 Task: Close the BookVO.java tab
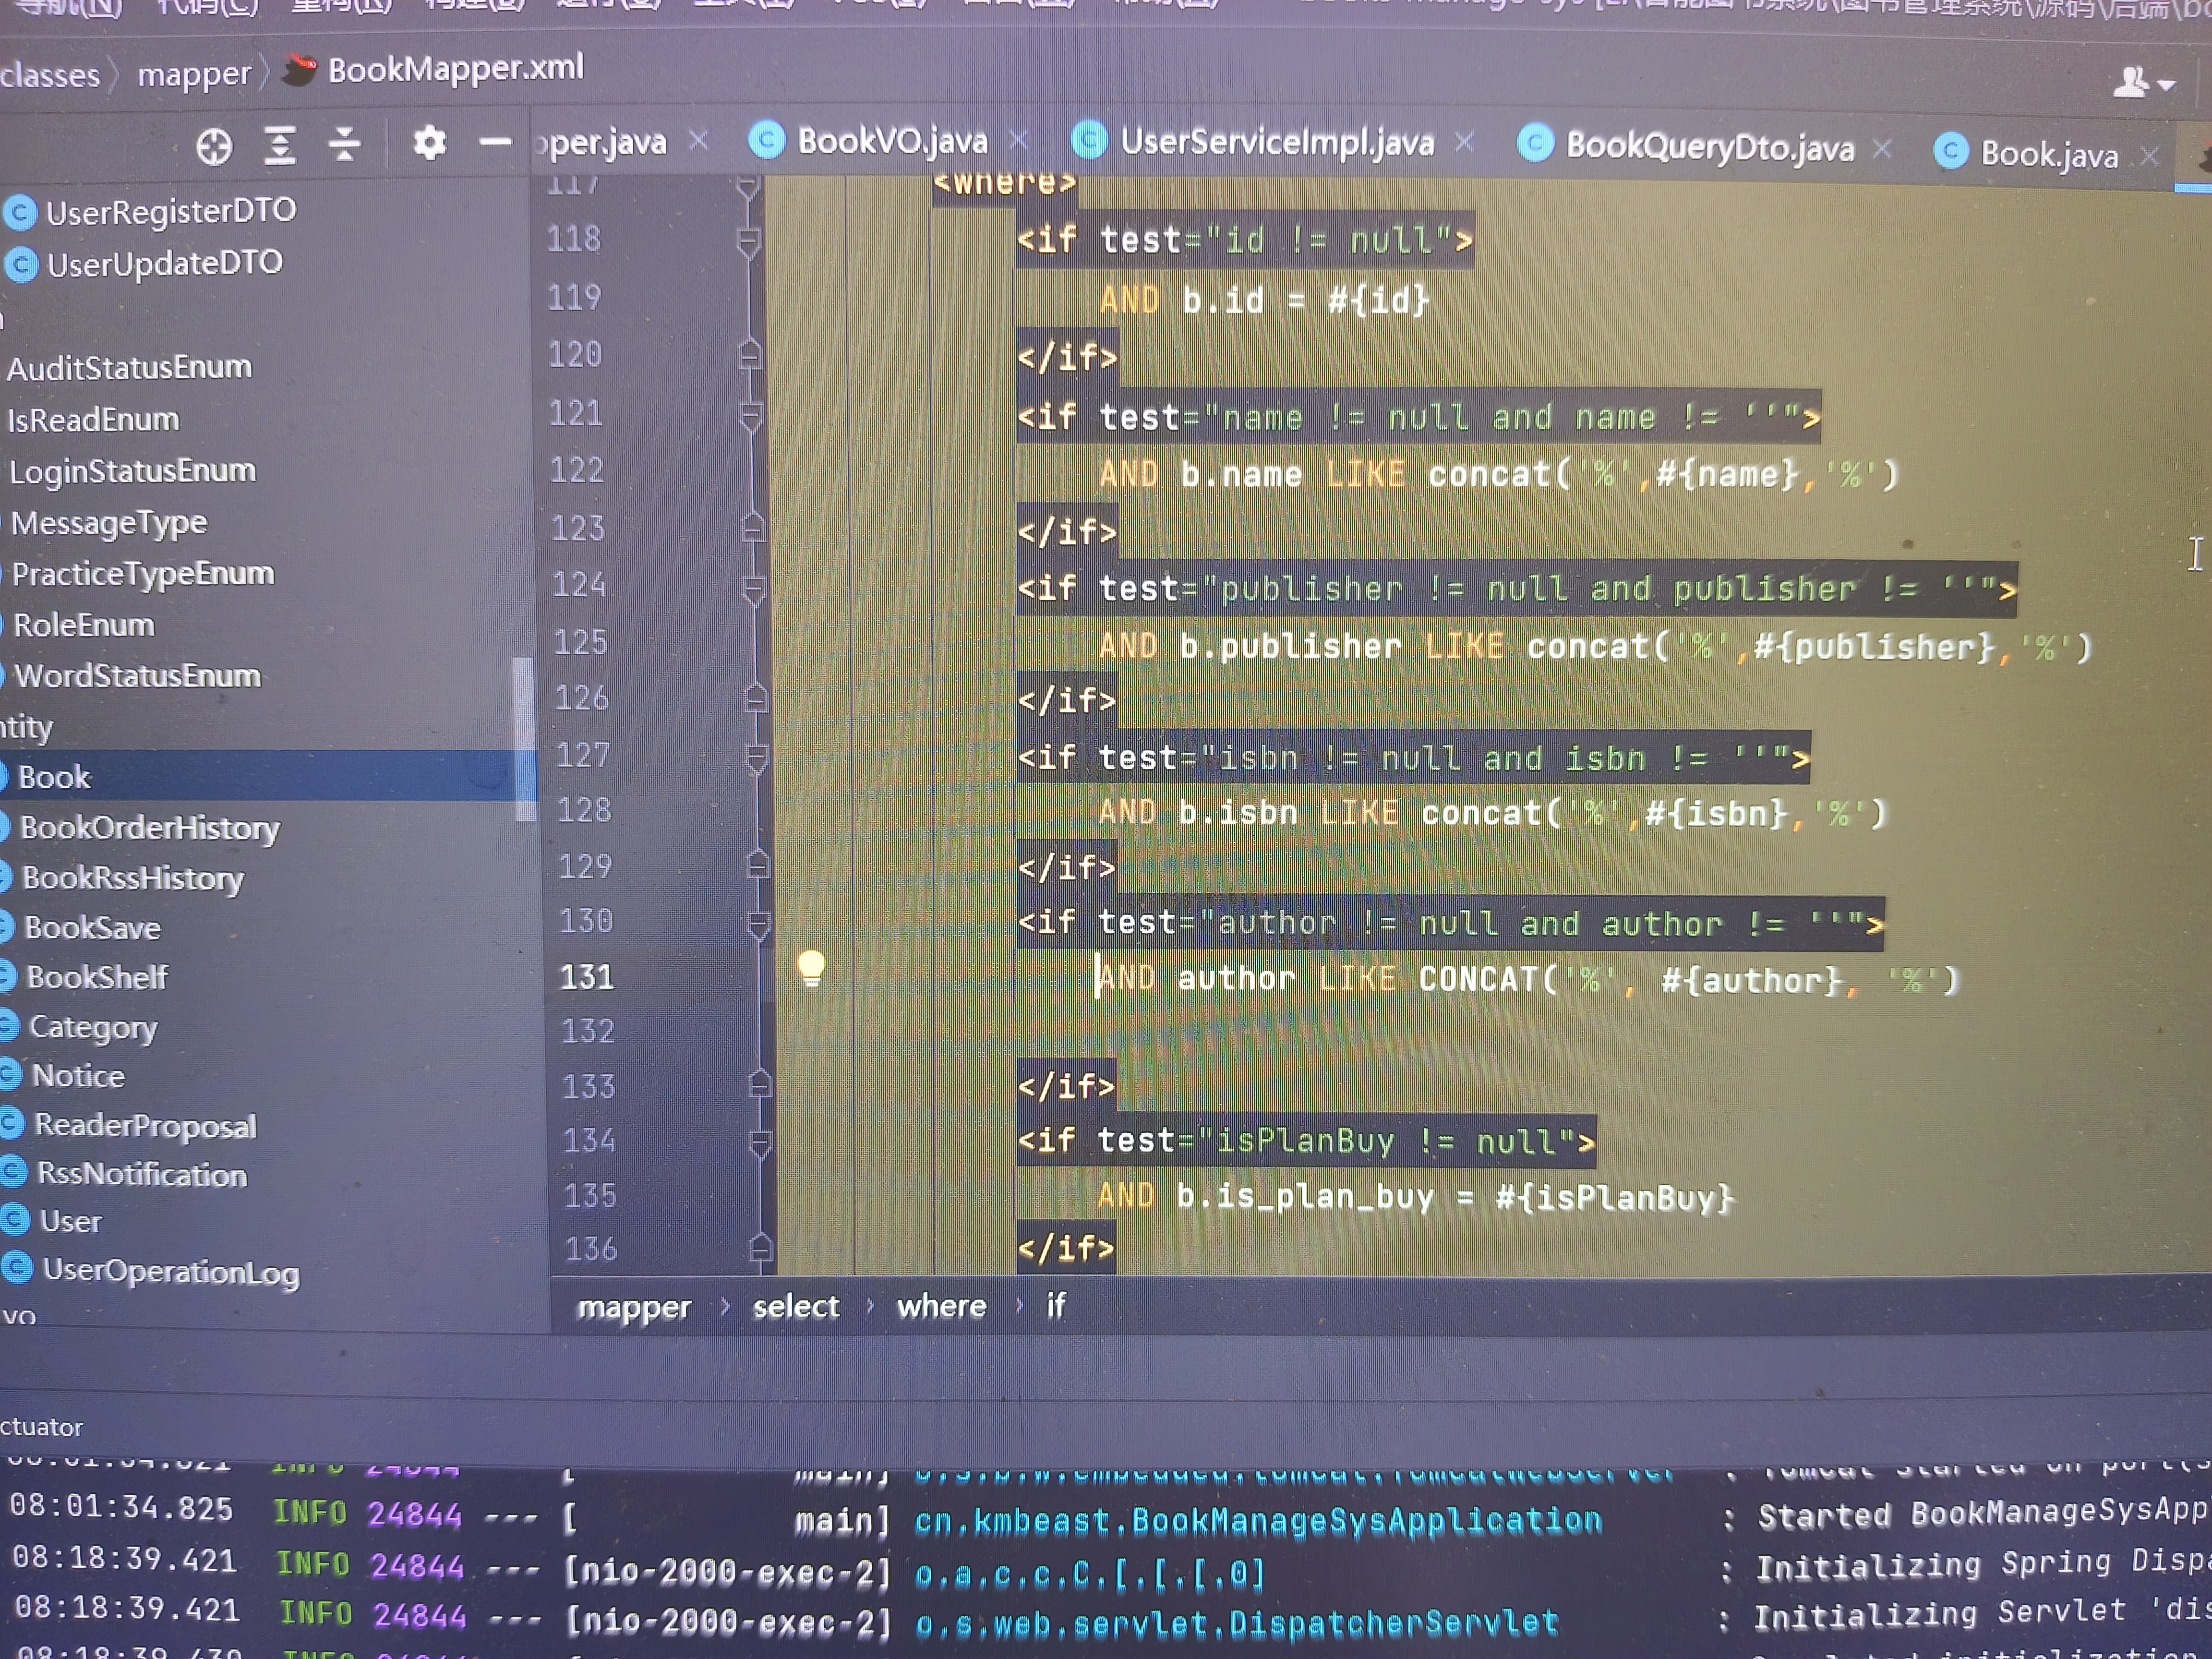[1019, 141]
